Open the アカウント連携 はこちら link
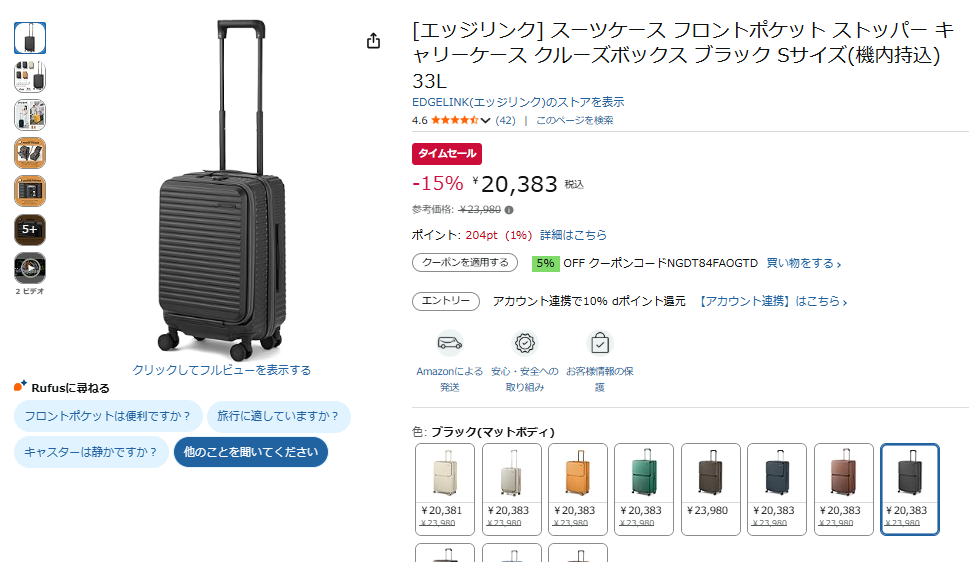974x562 pixels. (x=772, y=302)
